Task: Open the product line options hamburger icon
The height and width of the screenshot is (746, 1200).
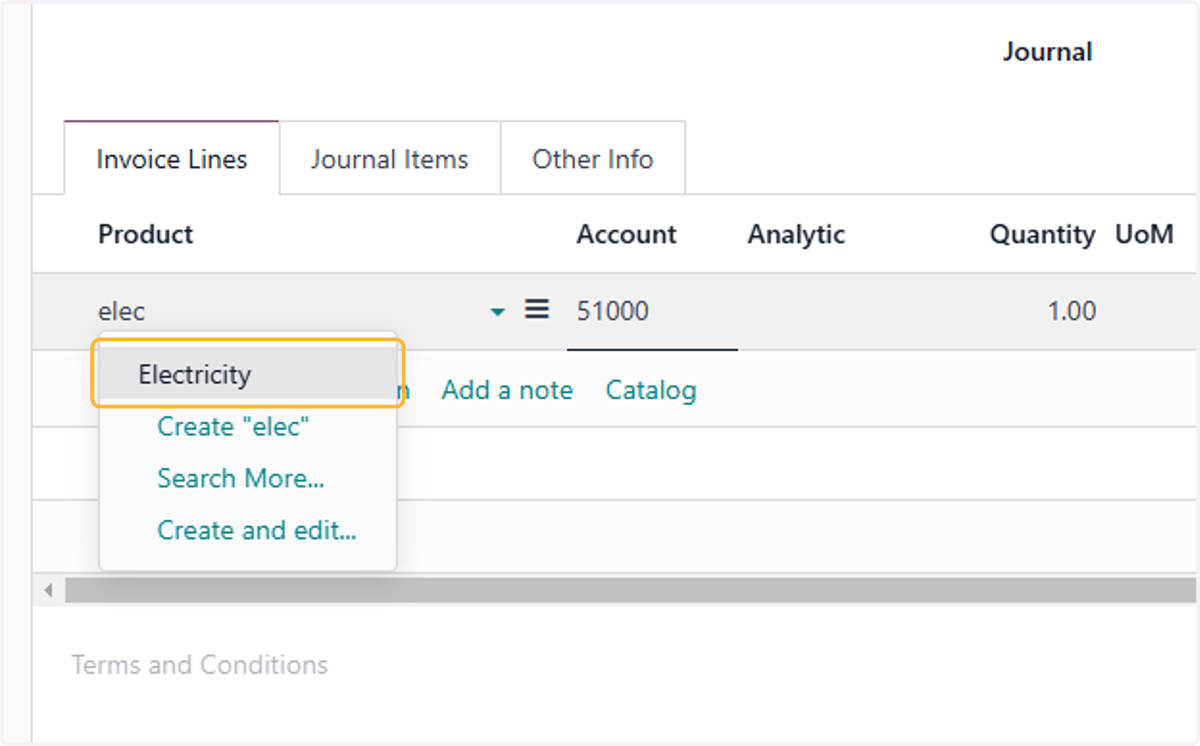Action: 537,310
